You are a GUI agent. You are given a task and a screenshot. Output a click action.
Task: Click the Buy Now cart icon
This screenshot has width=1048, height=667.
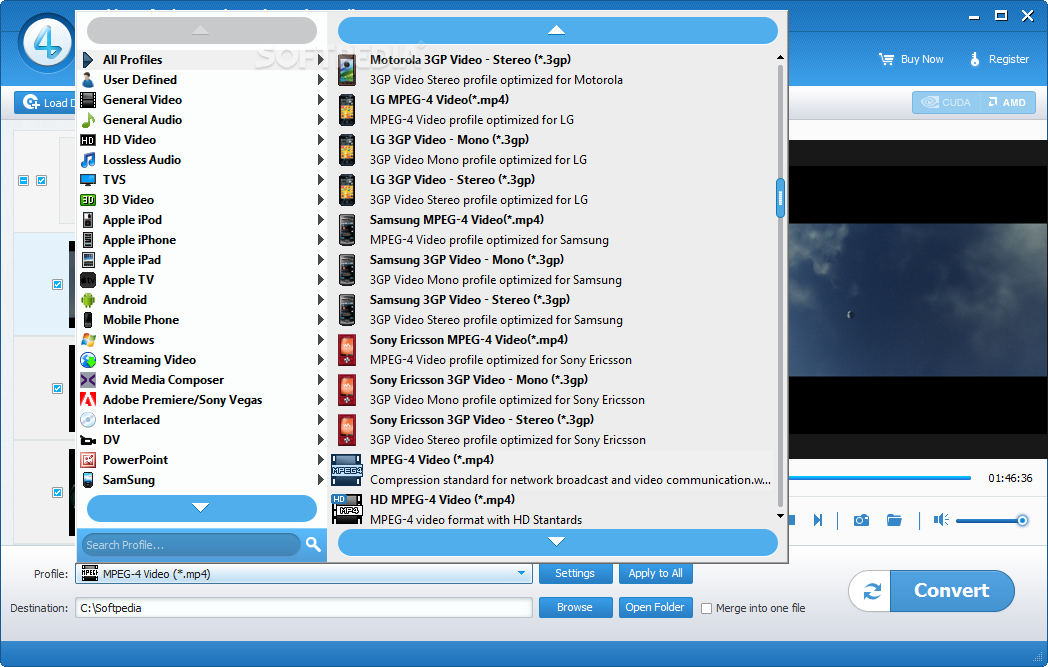[886, 59]
